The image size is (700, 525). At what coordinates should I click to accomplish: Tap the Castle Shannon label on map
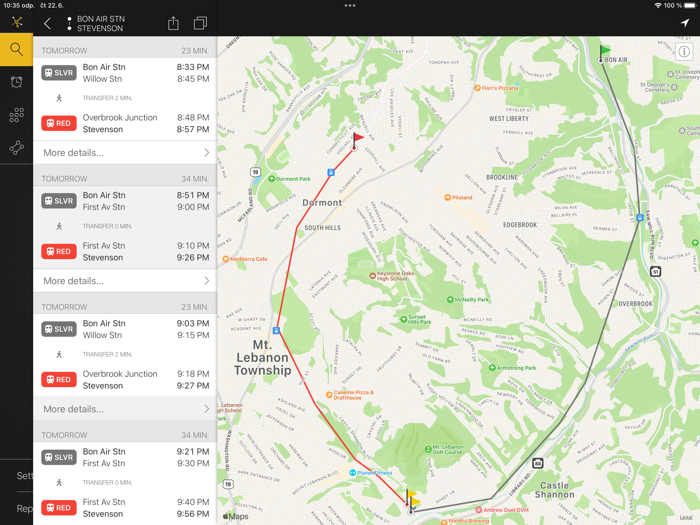[554, 490]
